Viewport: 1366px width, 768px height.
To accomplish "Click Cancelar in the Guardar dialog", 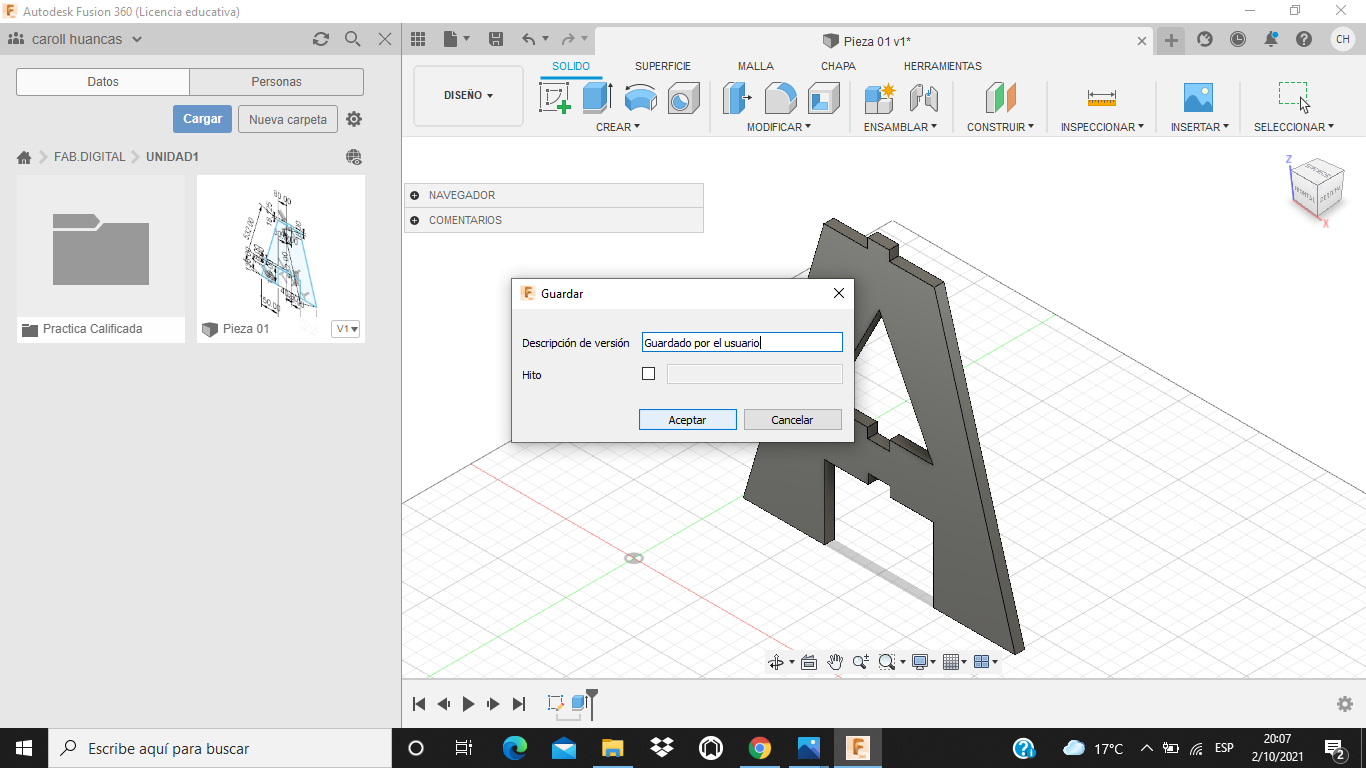I will click(792, 420).
